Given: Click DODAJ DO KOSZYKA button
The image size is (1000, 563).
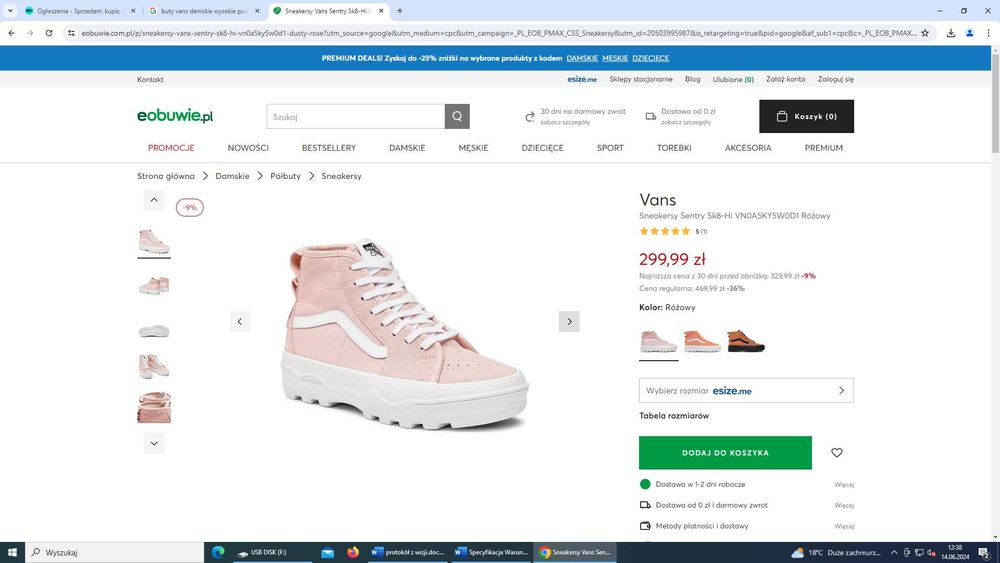Looking at the screenshot, I should [725, 453].
